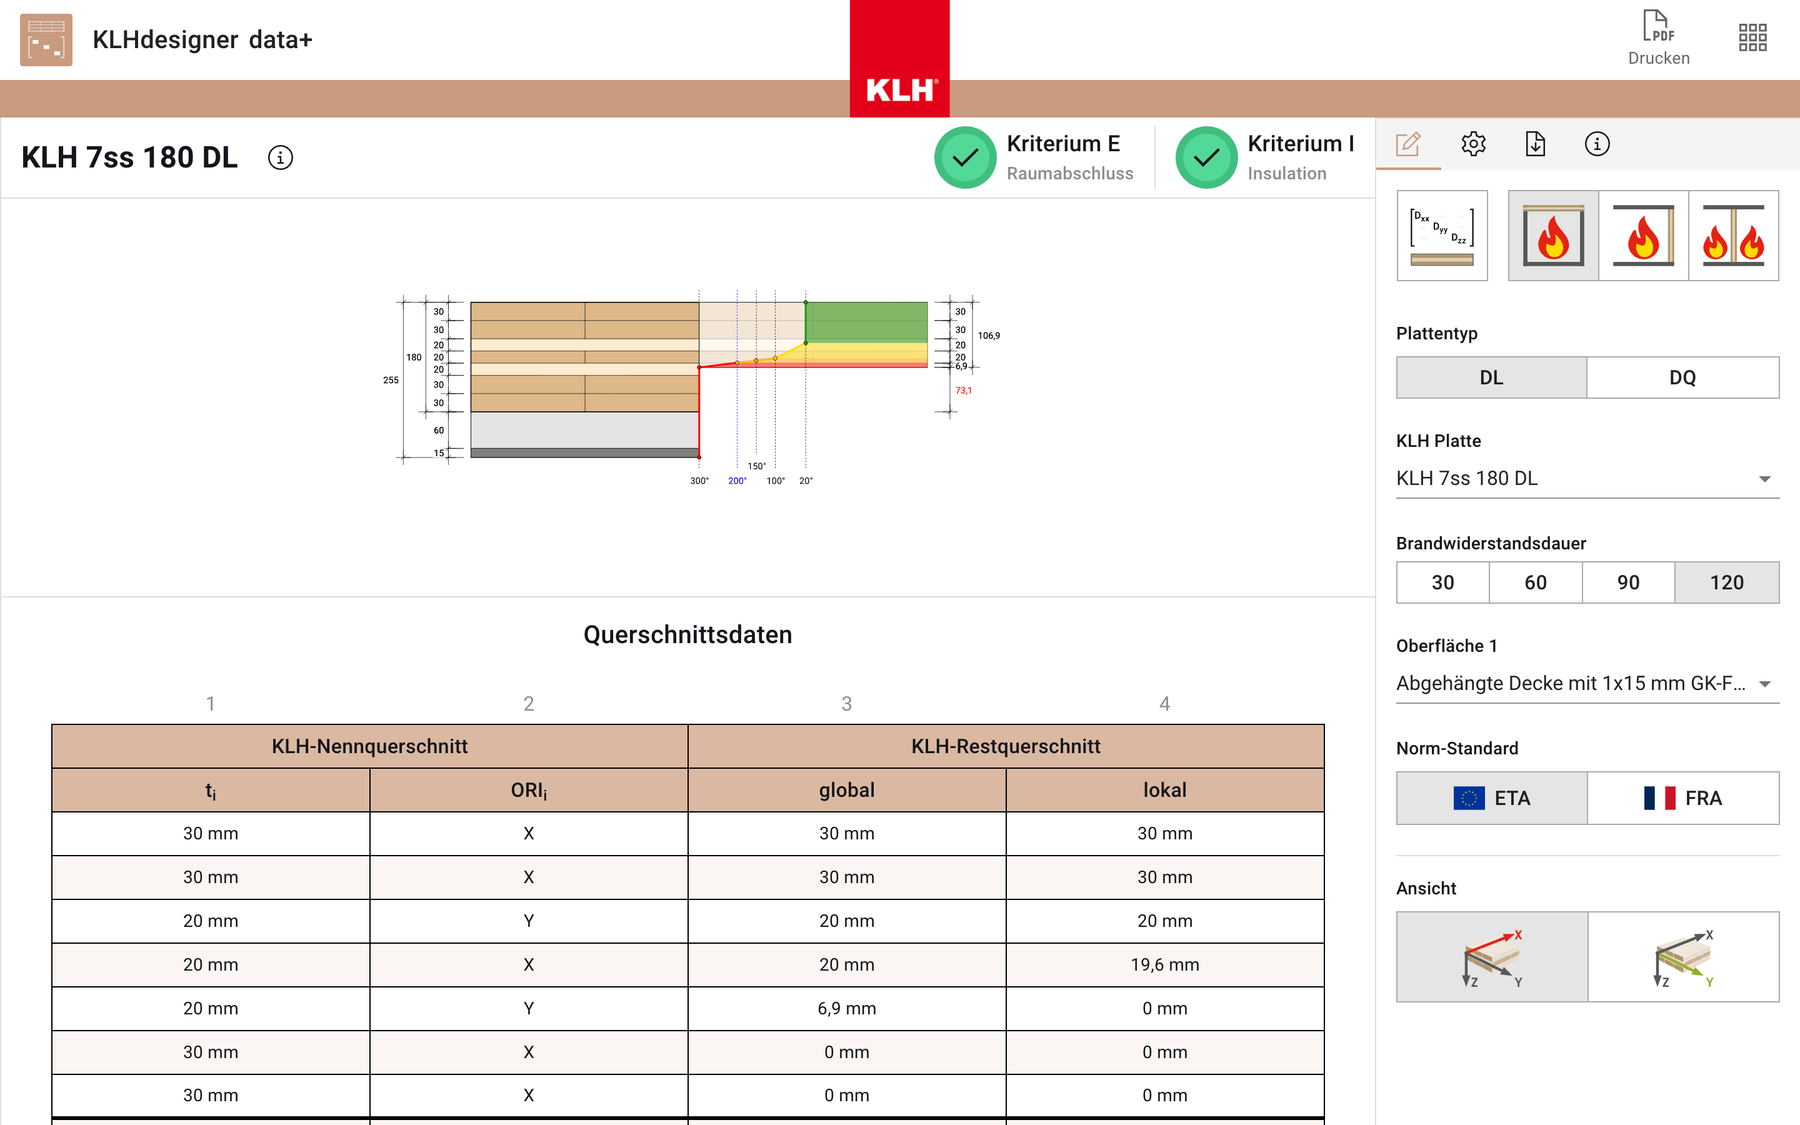Image resolution: width=1800 pixels, height=1125 pixels.
Task: Click the 6,9 mm global cell
Action: coord(847,1009)
